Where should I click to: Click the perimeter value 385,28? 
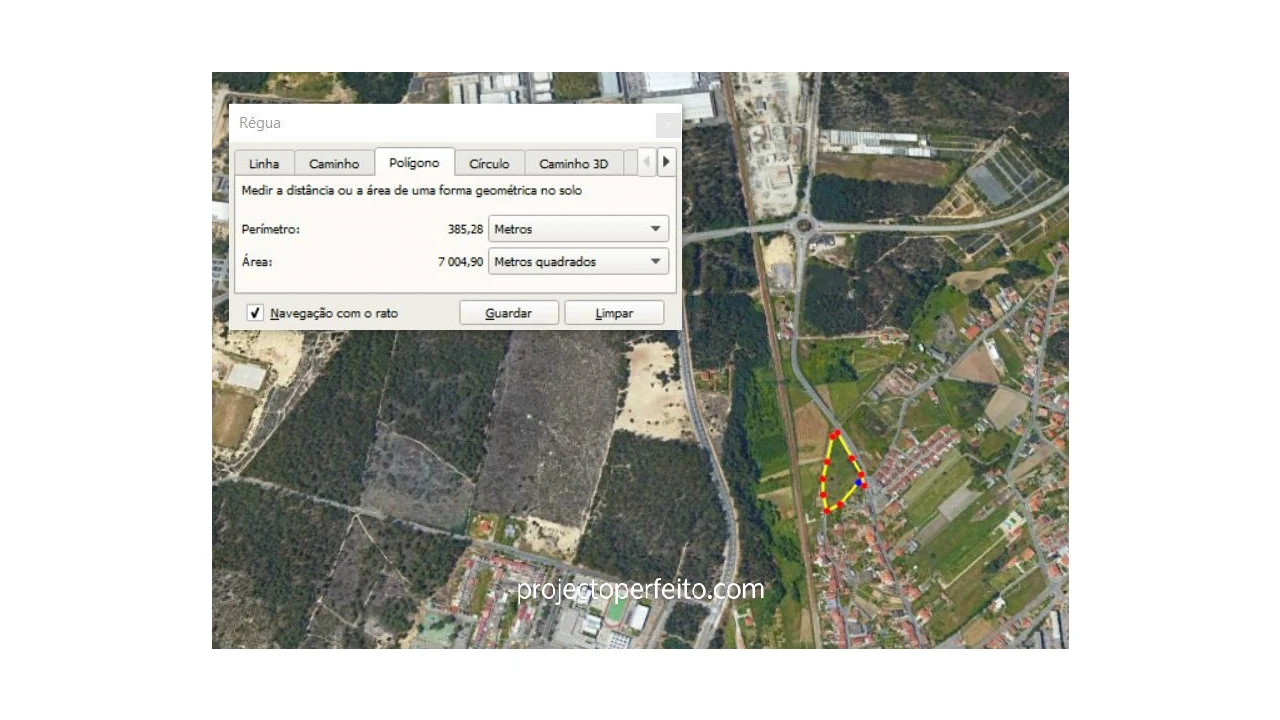[465, 229]
